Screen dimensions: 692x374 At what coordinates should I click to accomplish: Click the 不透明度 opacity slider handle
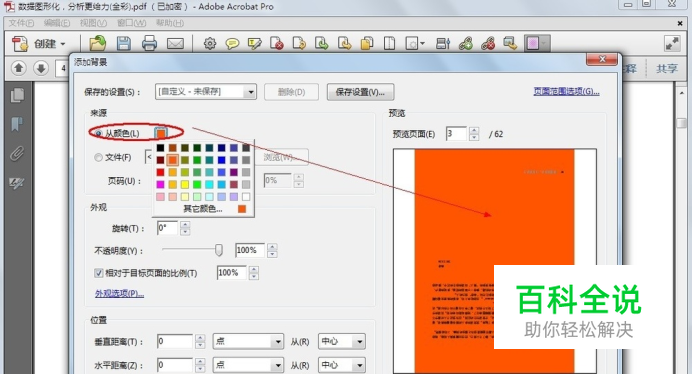pyautogui.click(x=218, y=250)
